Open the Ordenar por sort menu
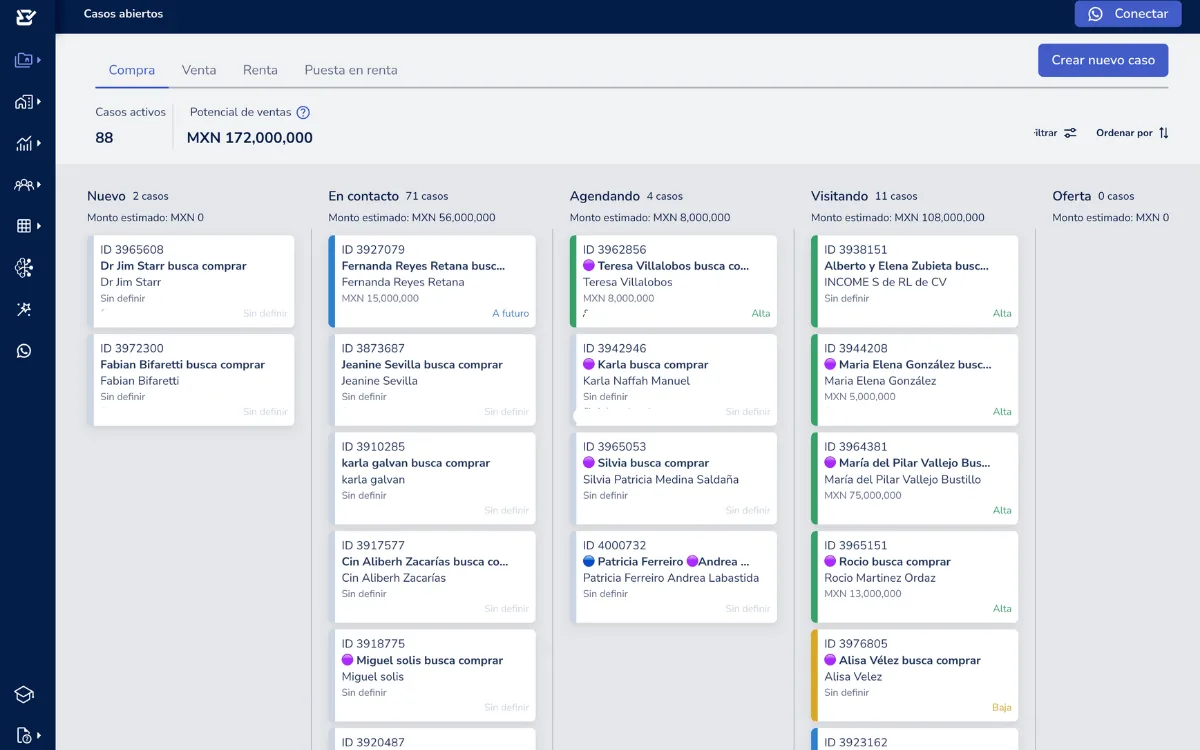The width and height of the screenshot is (1200, 750). (1132, 133)
